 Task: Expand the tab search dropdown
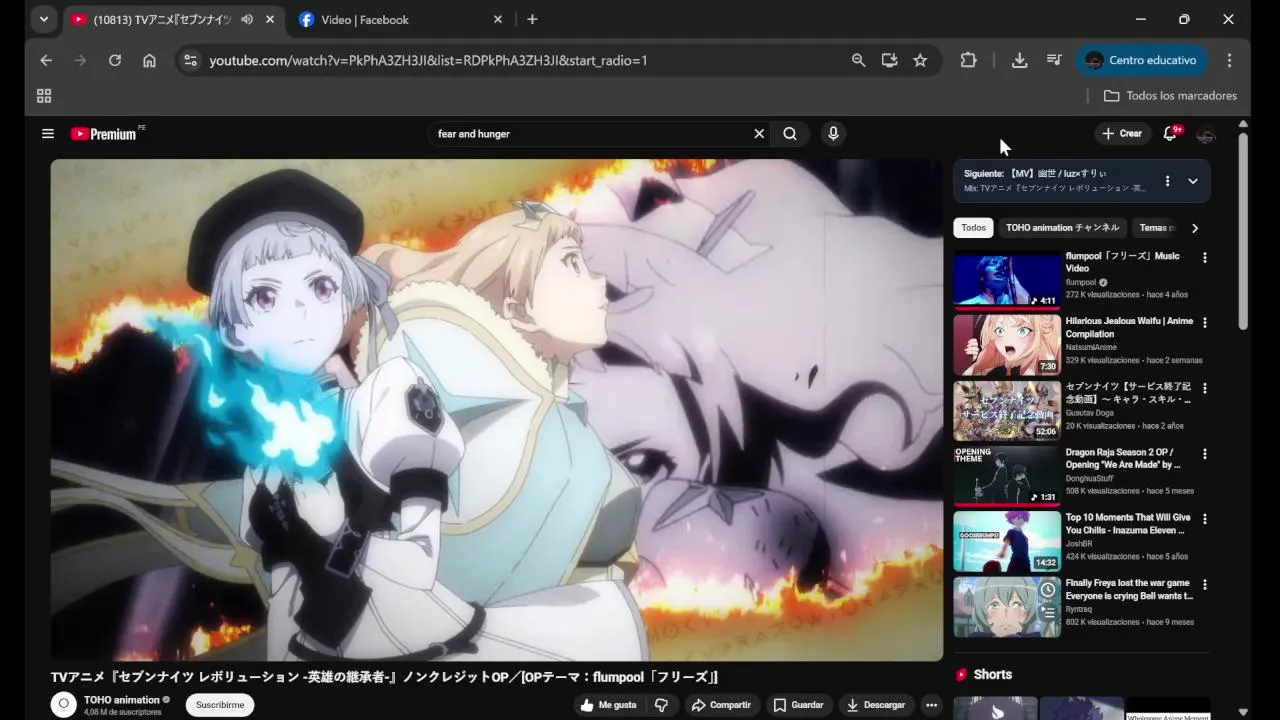[43, 19]
